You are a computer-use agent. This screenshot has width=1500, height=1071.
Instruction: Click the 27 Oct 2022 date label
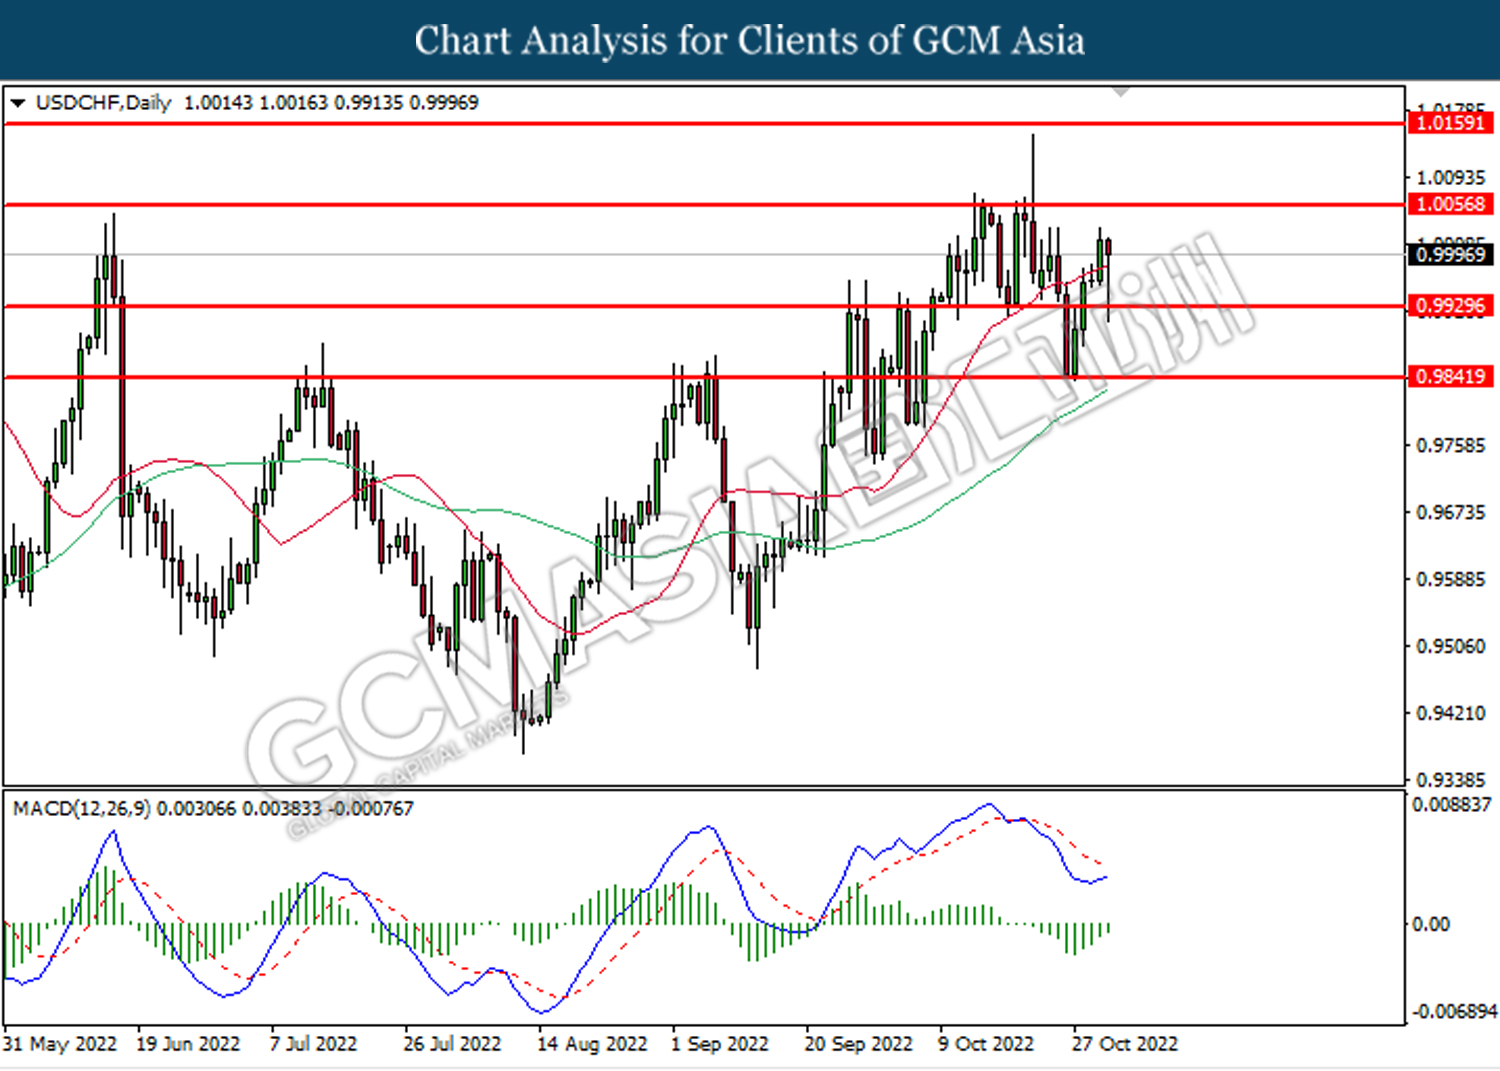click(1125, 1044)
